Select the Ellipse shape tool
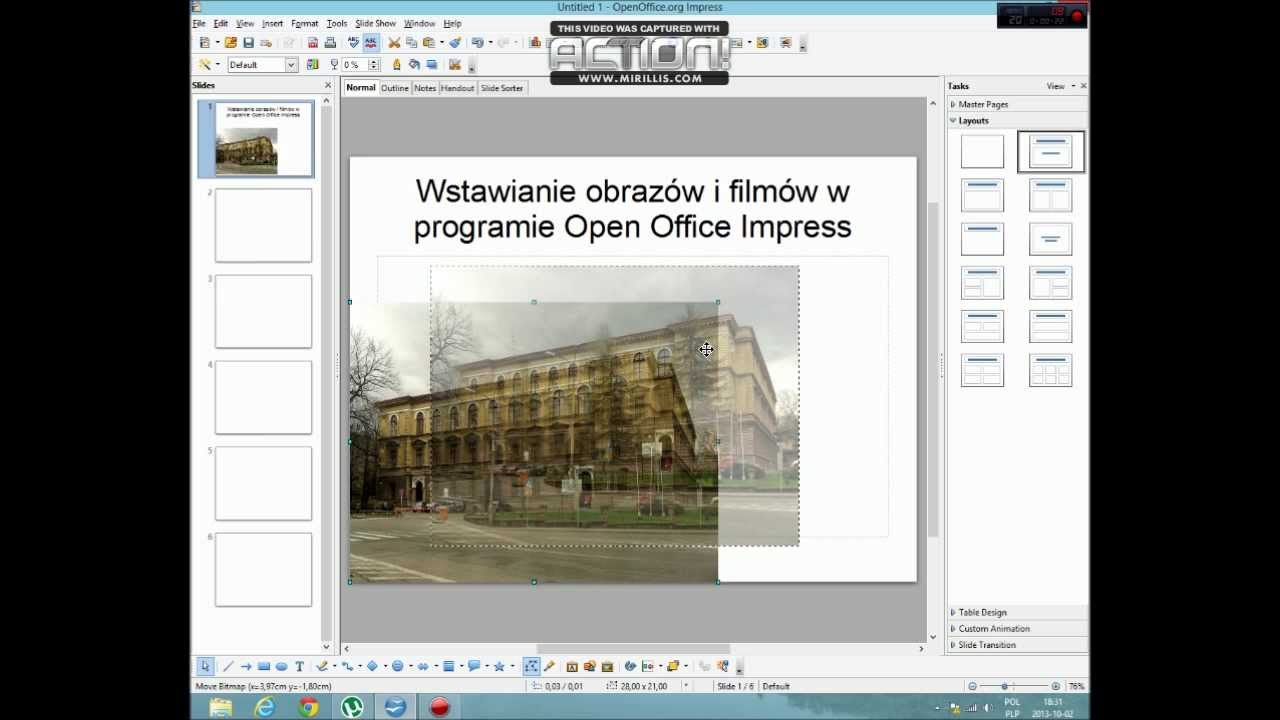 tap(281, 666)
